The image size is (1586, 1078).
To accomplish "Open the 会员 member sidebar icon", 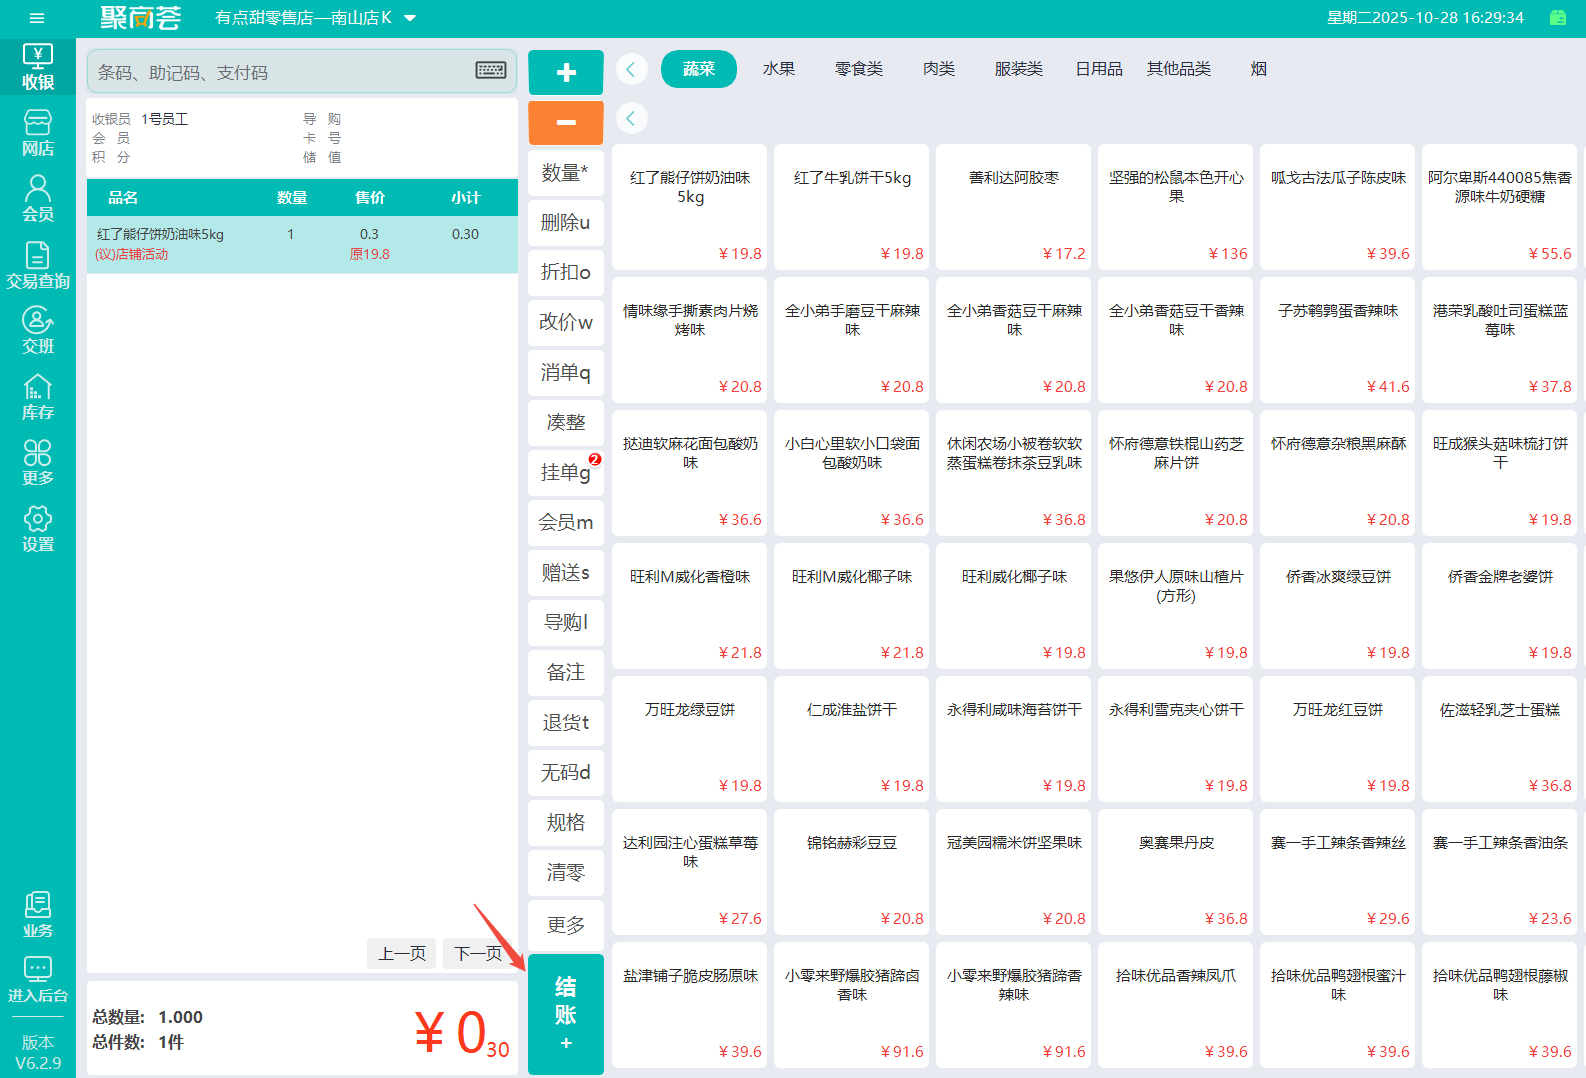I will pyautogui.click(x=38, y=199).
